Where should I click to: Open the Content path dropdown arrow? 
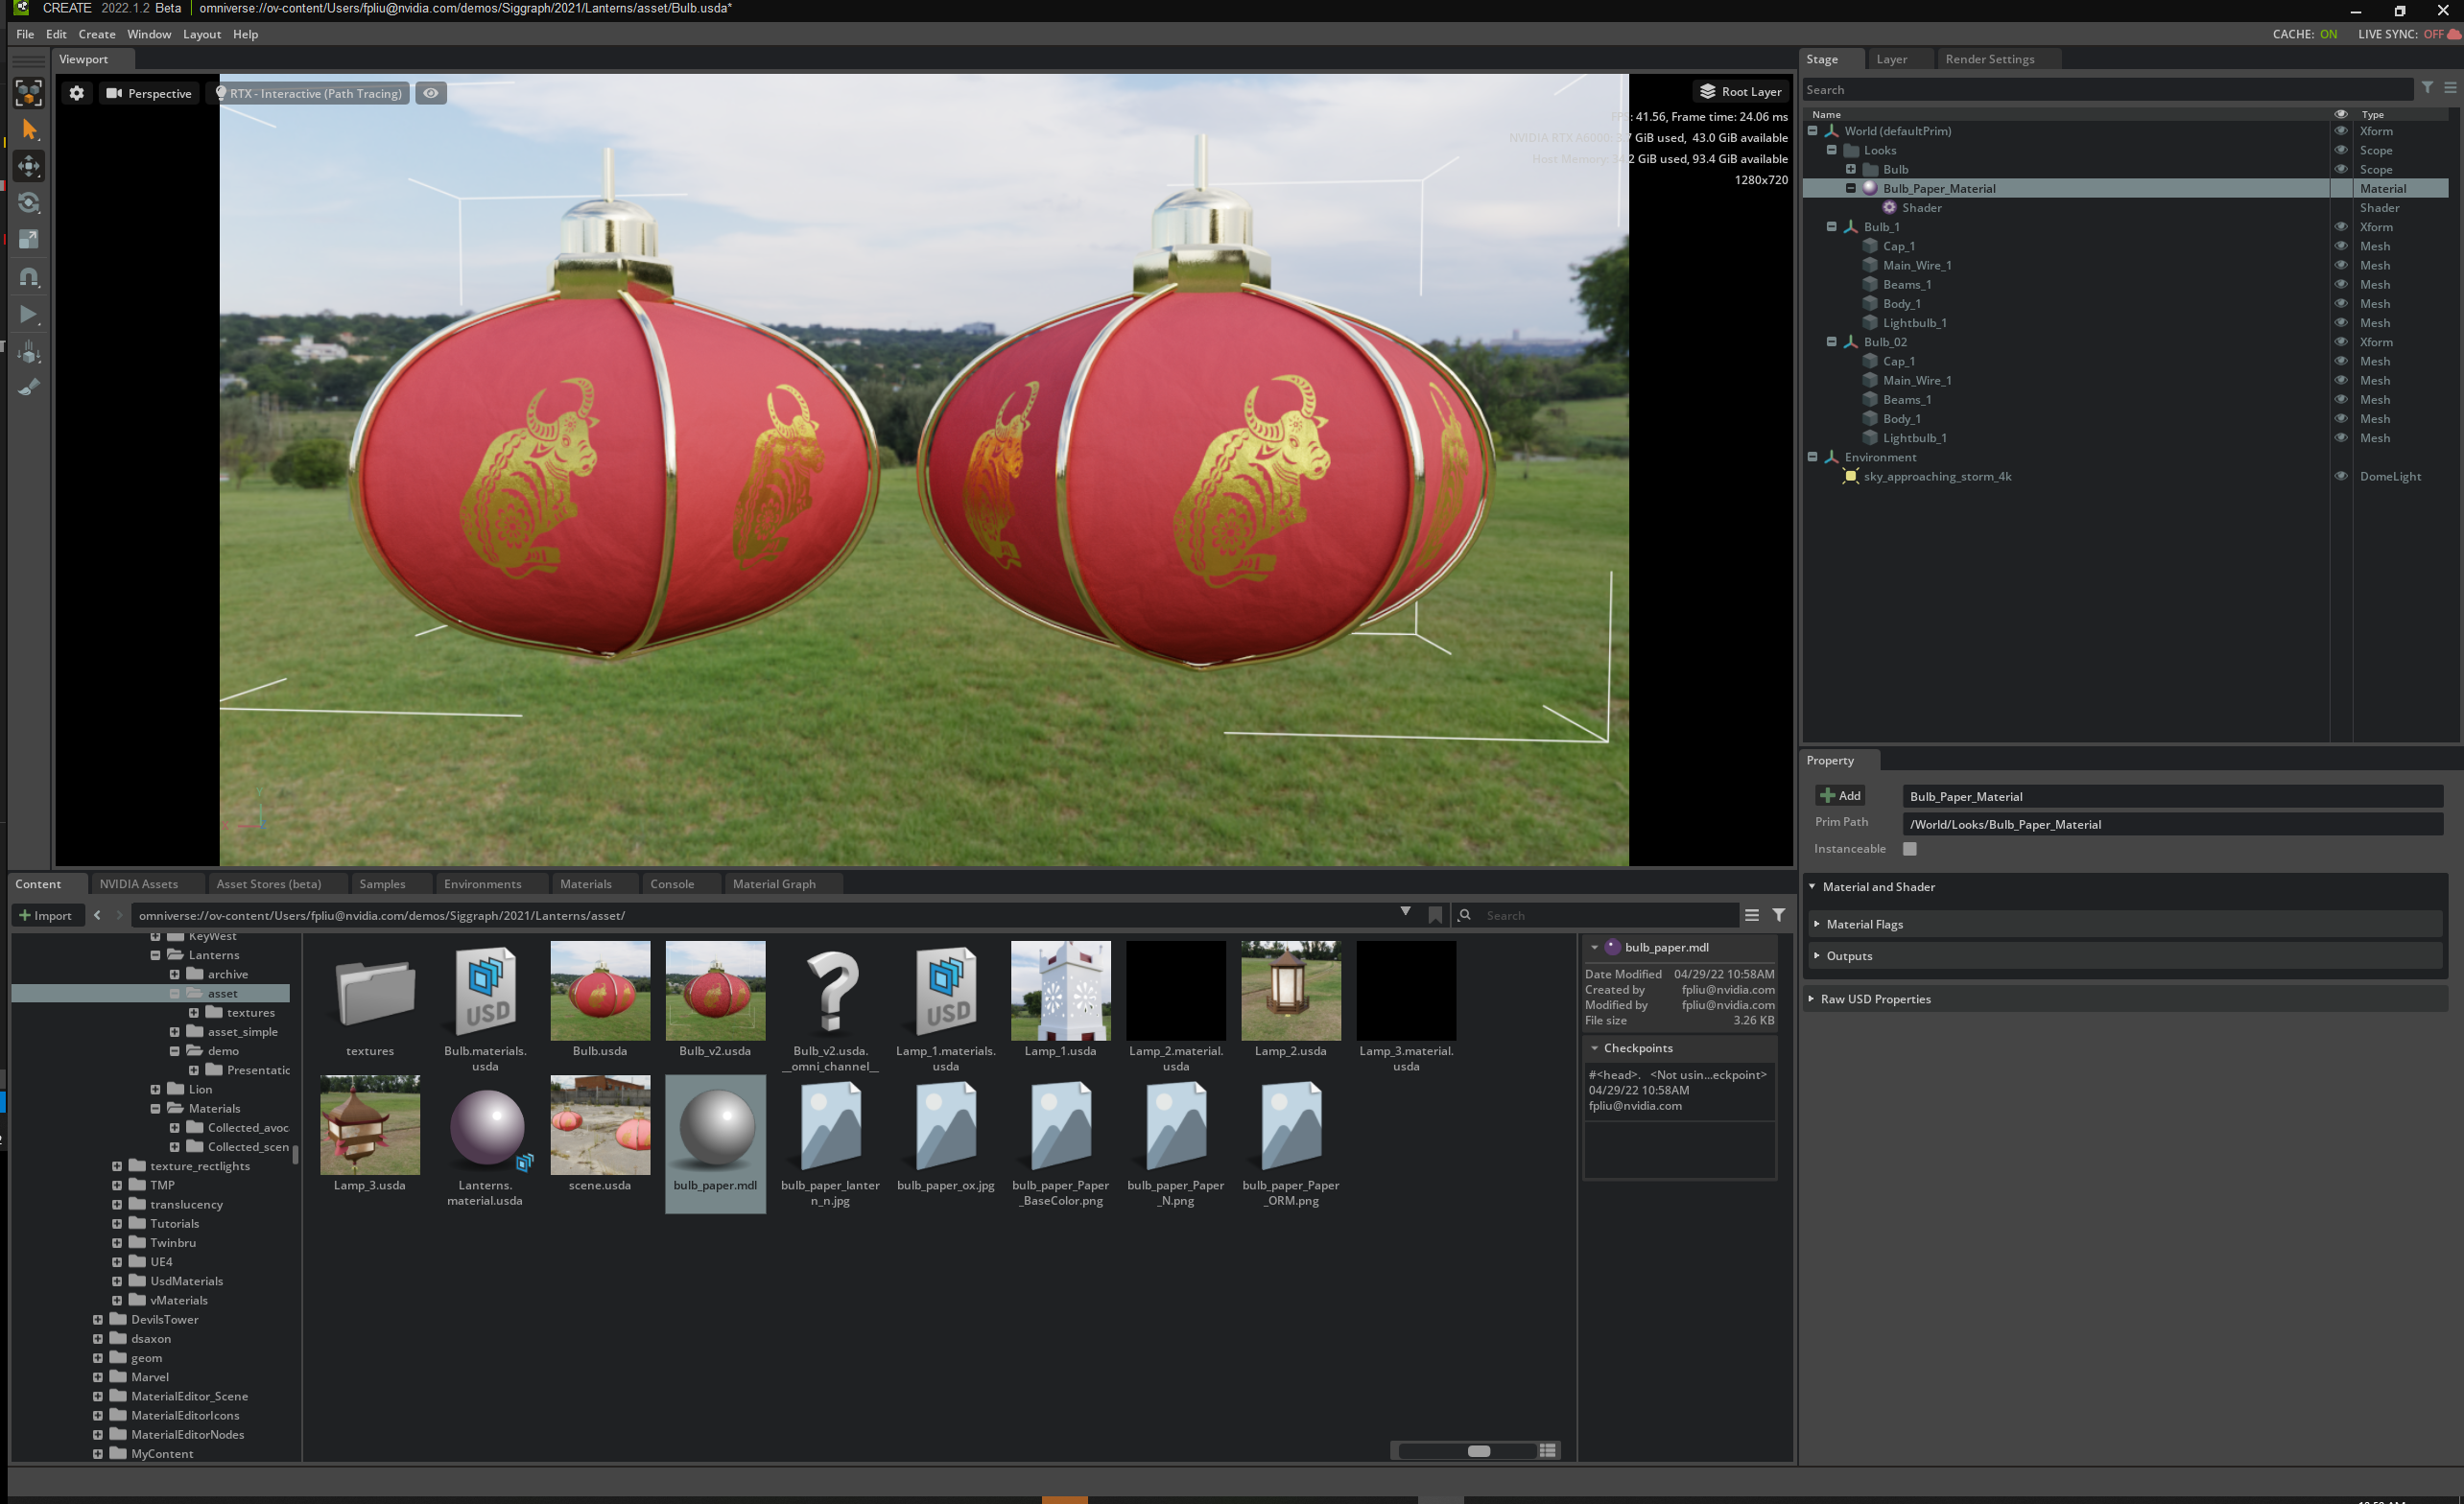click(1406, 913)
